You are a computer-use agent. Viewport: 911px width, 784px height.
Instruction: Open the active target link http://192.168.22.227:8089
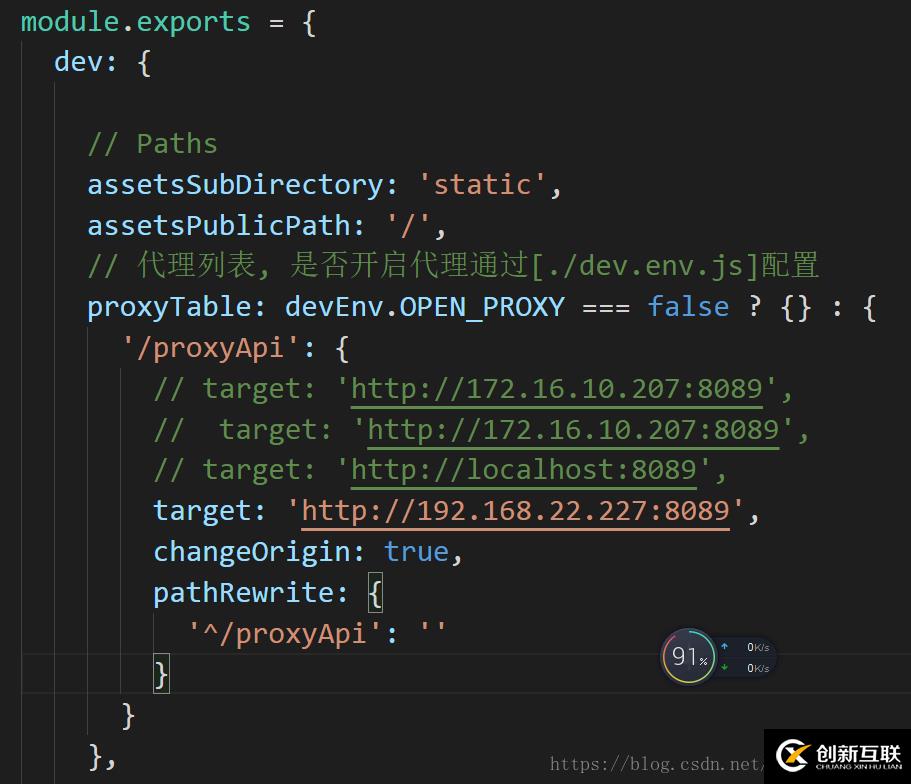(515, 511)
